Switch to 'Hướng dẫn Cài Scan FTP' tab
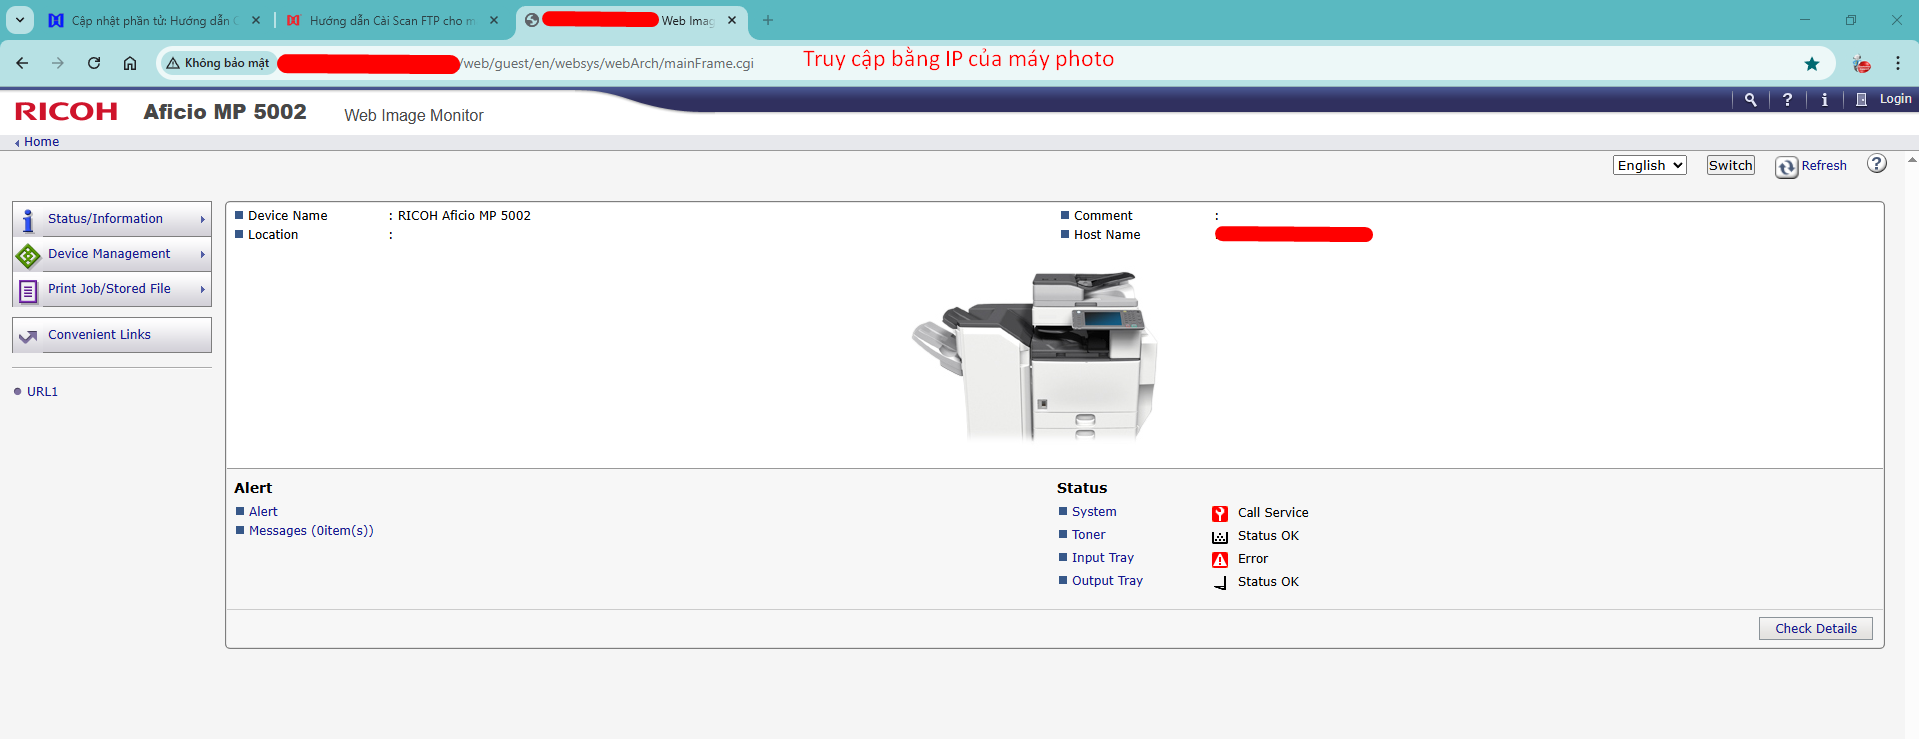The height and width of the screenshot is (739, 1919). [392, 21]
